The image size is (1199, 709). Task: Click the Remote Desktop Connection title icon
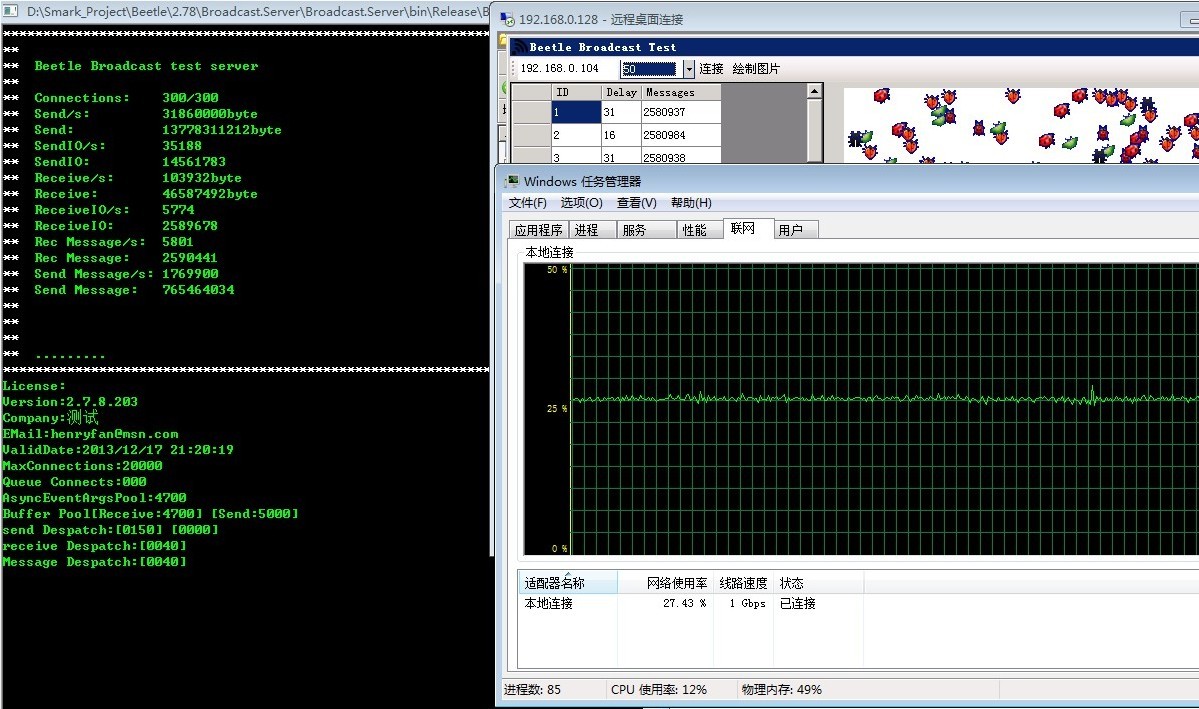[x=508, y=20]
